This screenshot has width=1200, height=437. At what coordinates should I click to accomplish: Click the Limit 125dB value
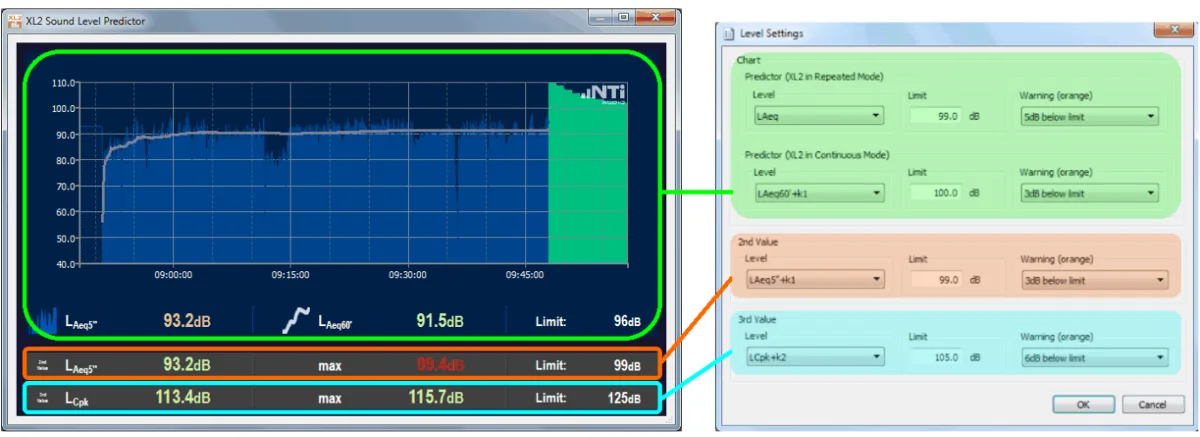(x=624, y=398)
